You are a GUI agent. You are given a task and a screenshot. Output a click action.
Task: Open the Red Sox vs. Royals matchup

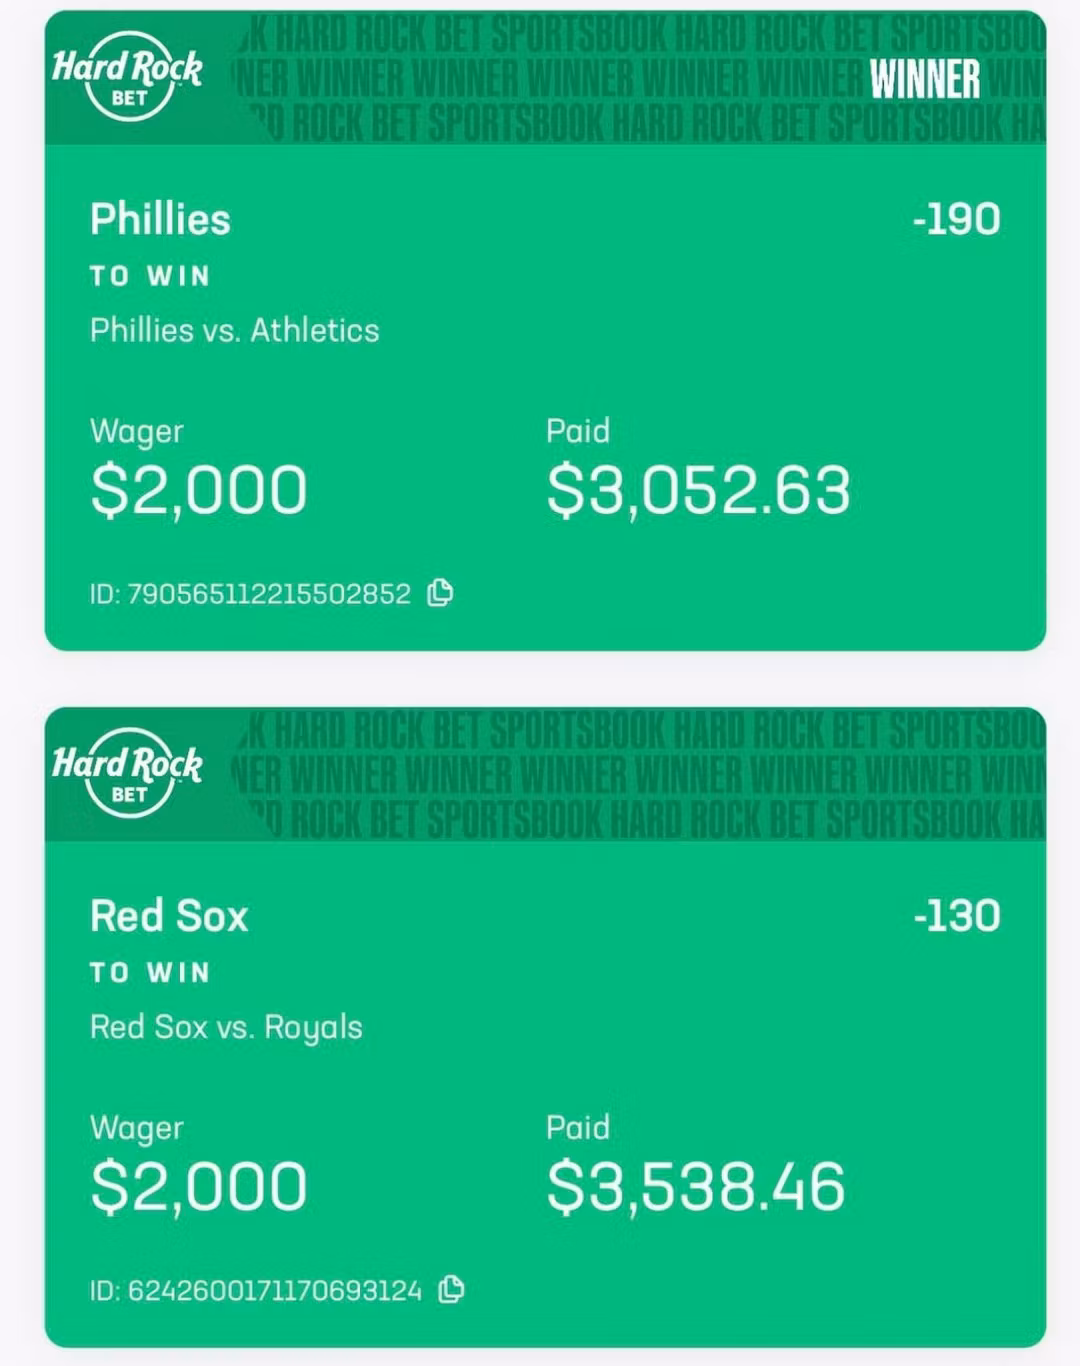click(226, 1027)
